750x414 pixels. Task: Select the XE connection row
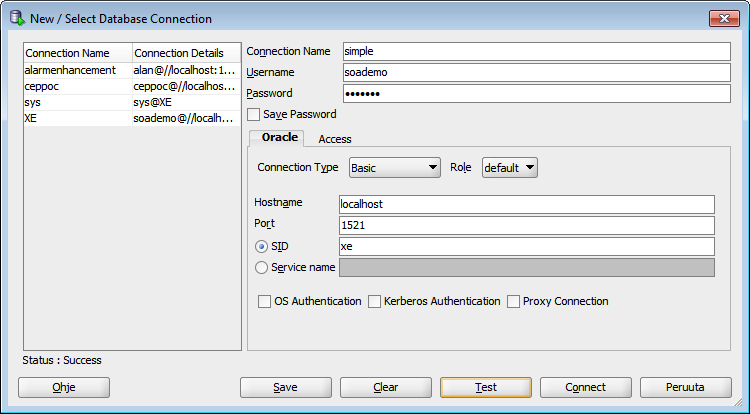[x=132, y=118]
